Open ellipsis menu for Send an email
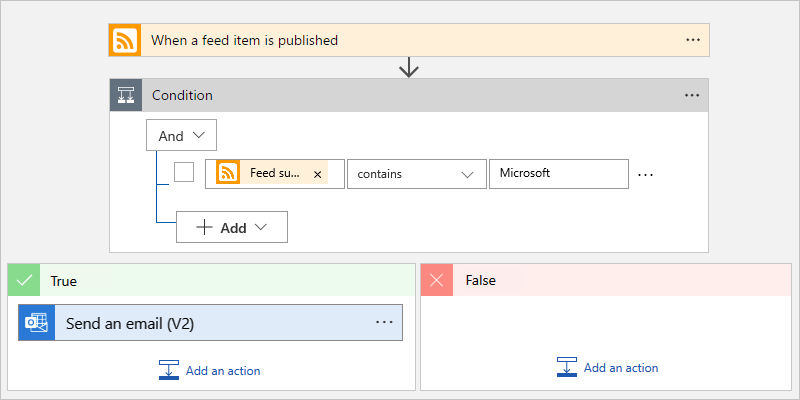This screenshot has height=400, width=800. tap(385, 322)
